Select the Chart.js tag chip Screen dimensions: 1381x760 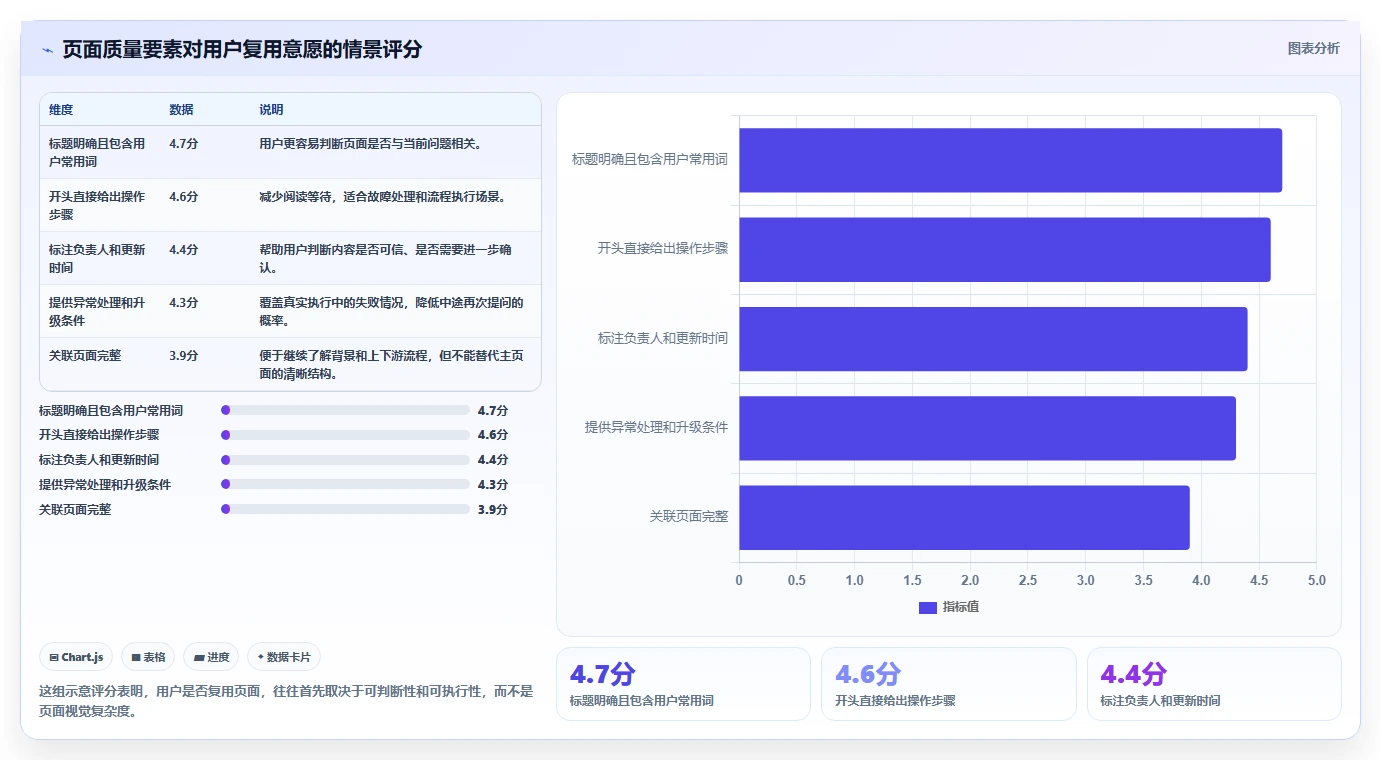pyautogui.click(x=77, y=657)
